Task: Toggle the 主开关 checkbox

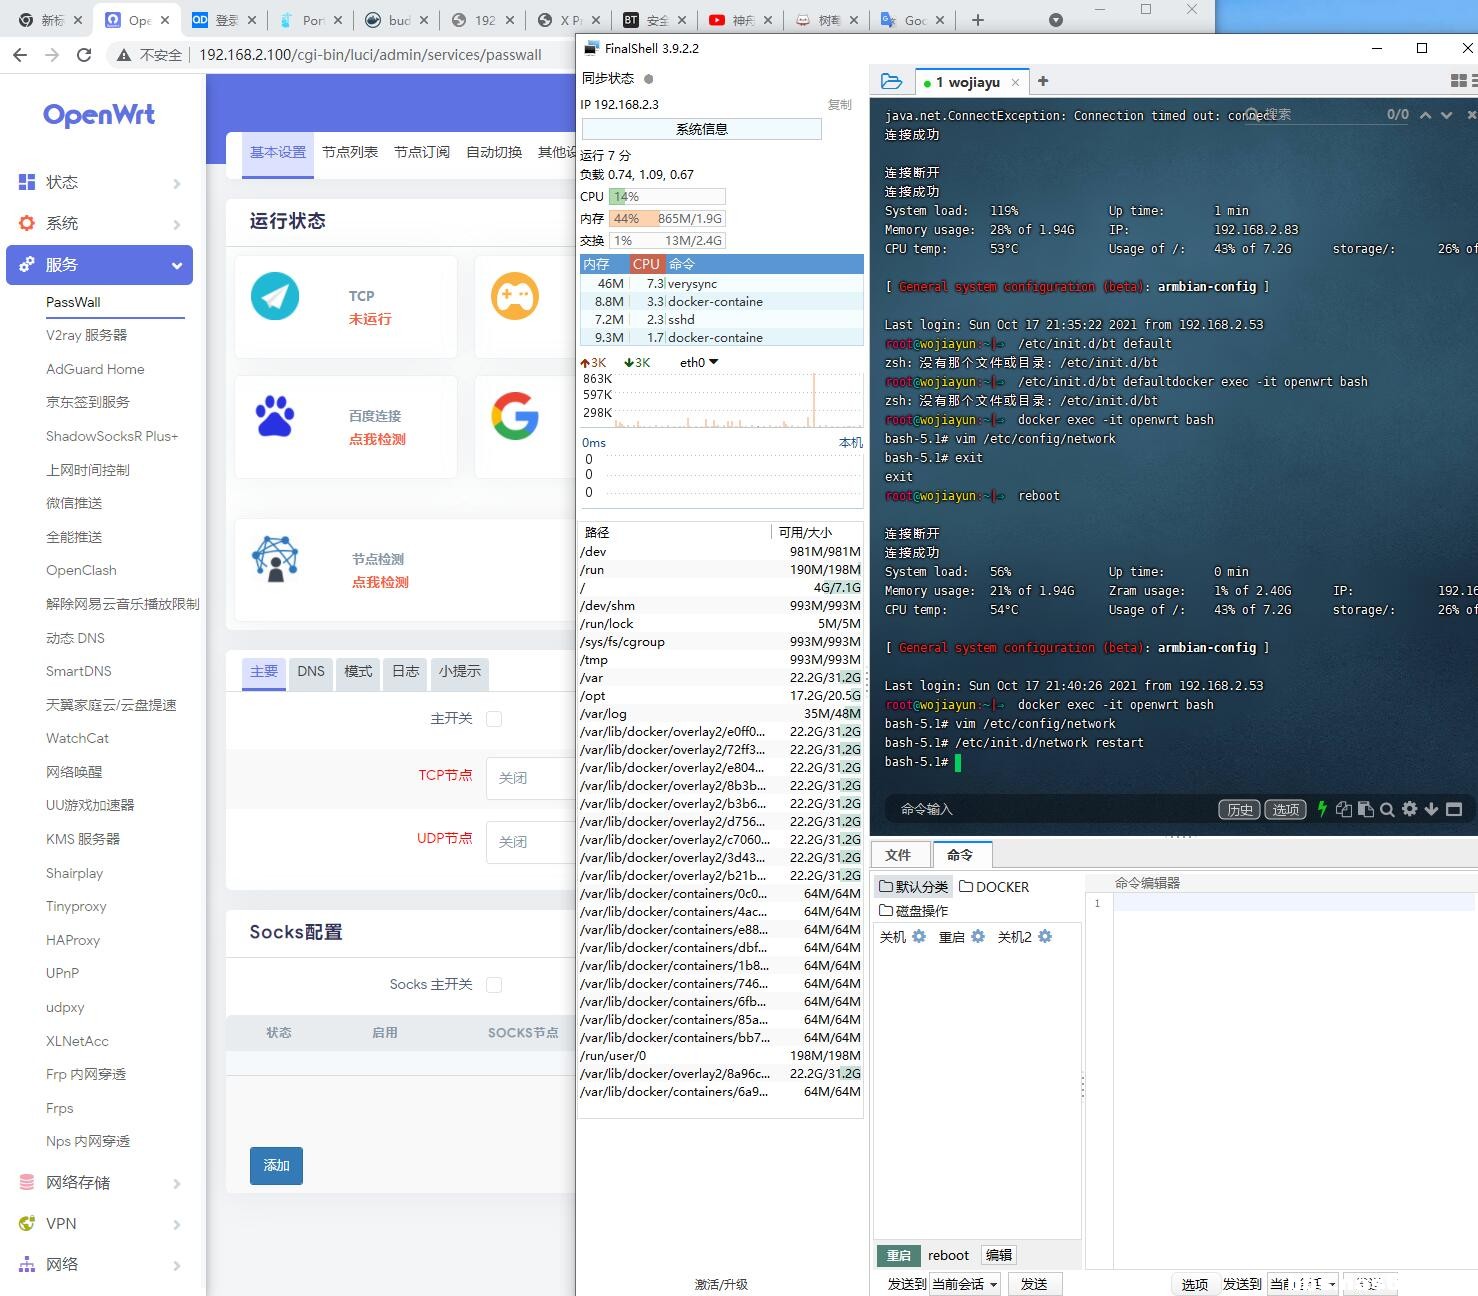Action: (x=494, y=719)
